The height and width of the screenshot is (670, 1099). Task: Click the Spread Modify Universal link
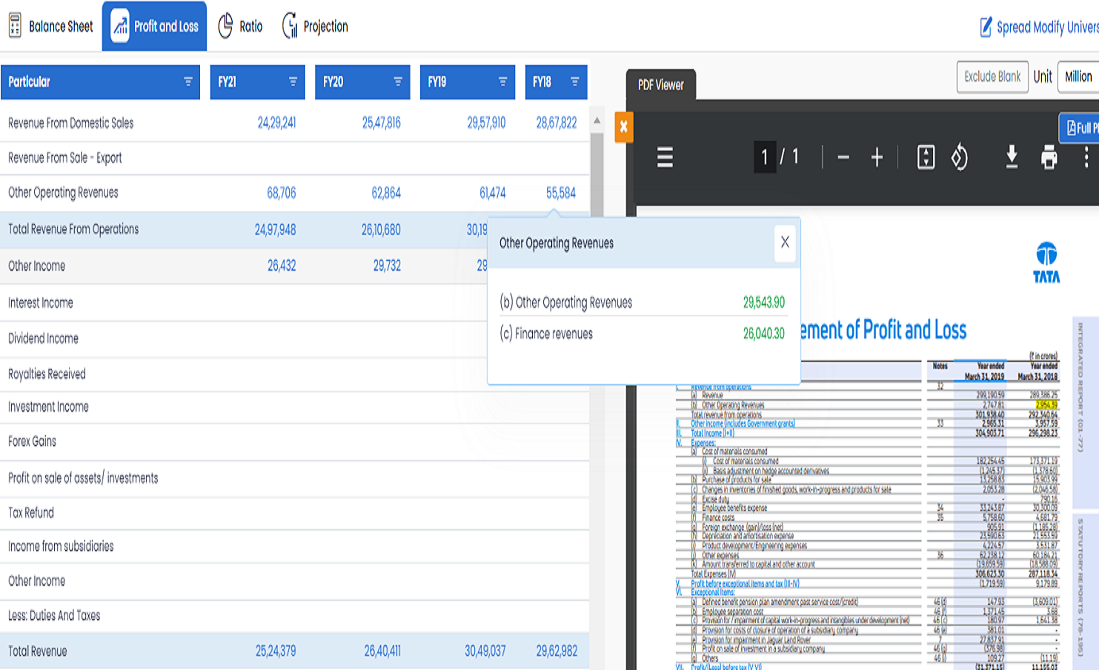tap(1040, 27)
